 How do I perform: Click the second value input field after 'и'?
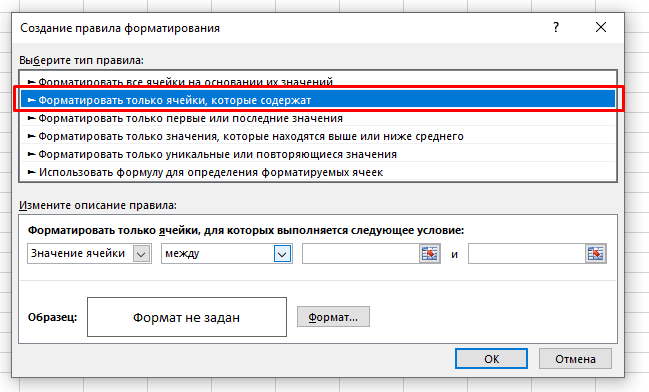point(527,253)
